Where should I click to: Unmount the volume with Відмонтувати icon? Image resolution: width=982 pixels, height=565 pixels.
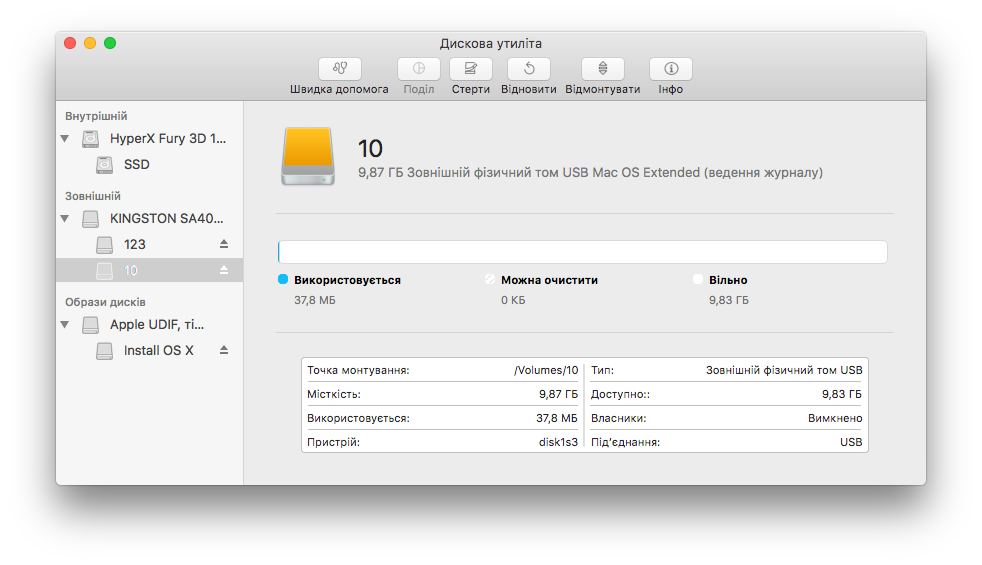(x=602, y=69)
